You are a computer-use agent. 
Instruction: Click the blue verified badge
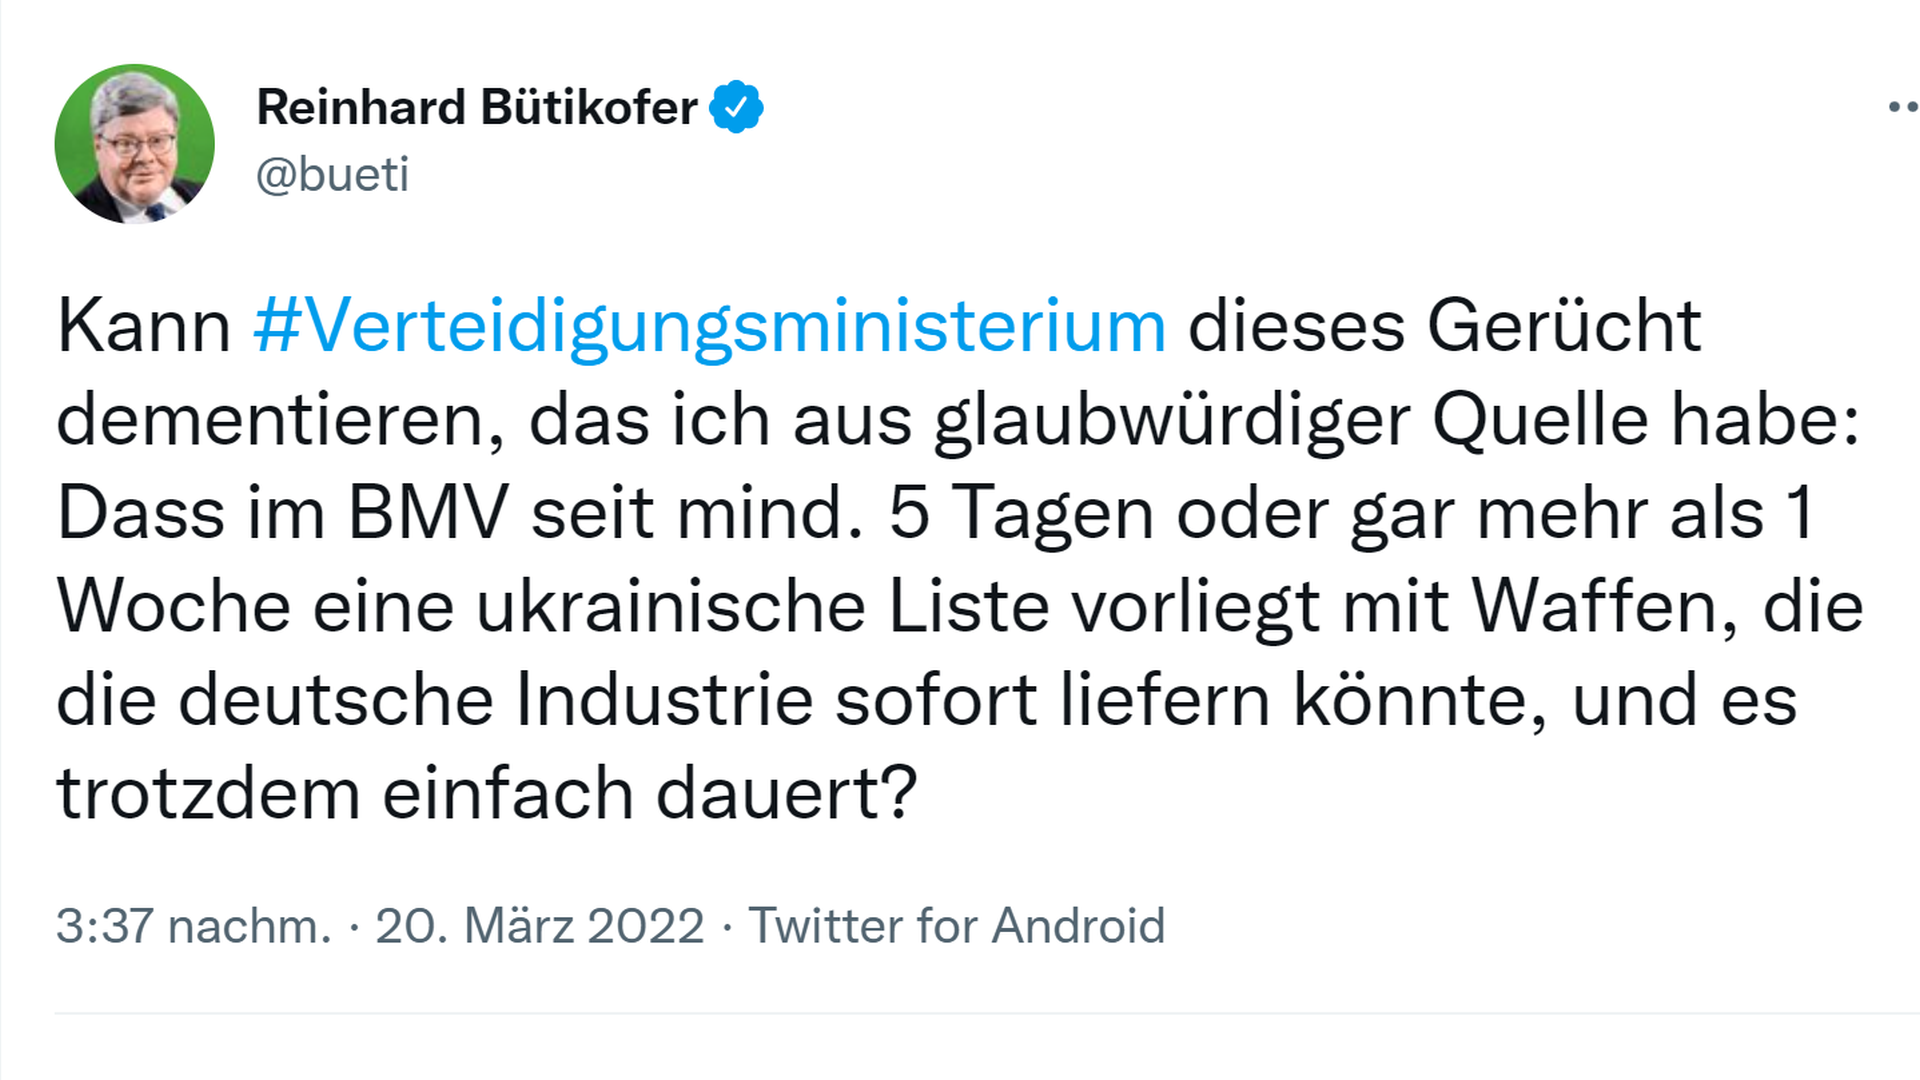pyautogui.click(x=736, y=107)
